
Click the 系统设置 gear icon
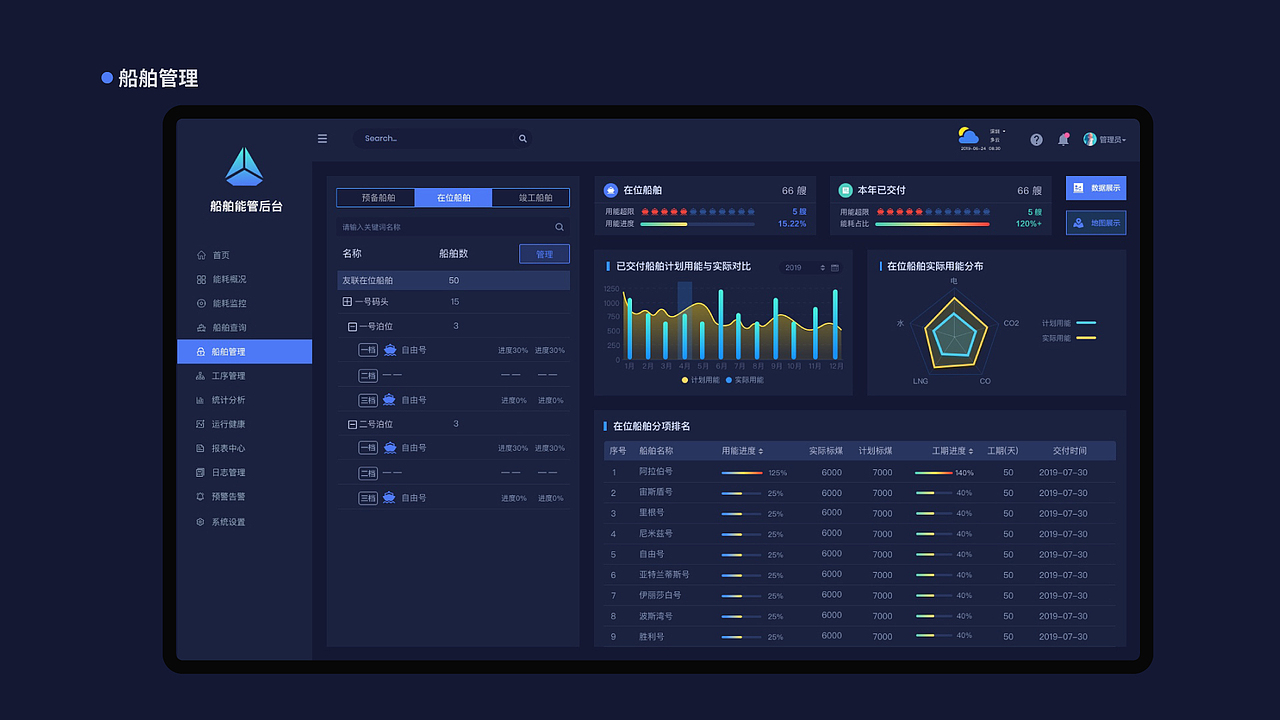point(201,522)
